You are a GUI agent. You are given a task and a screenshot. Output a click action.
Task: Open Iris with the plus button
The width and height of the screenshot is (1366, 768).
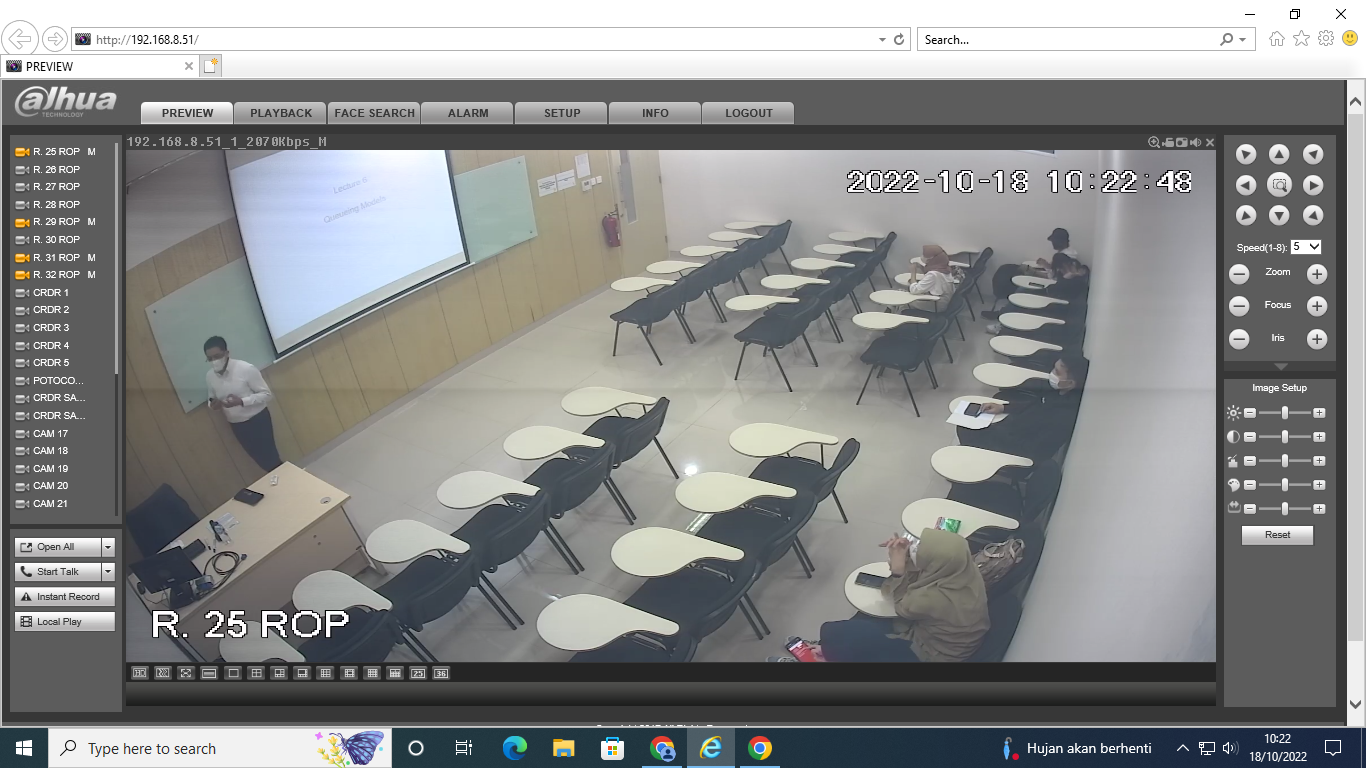pos(1317,339)
